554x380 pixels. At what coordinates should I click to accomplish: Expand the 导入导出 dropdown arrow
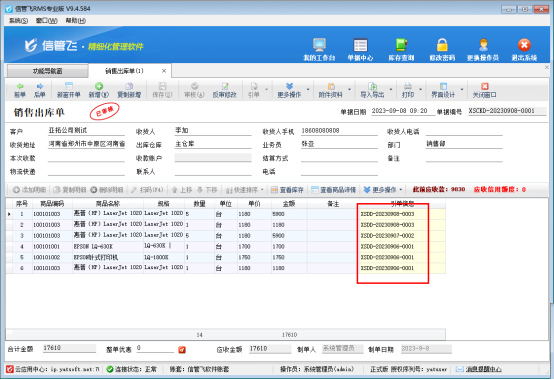[x=391, y=89]
